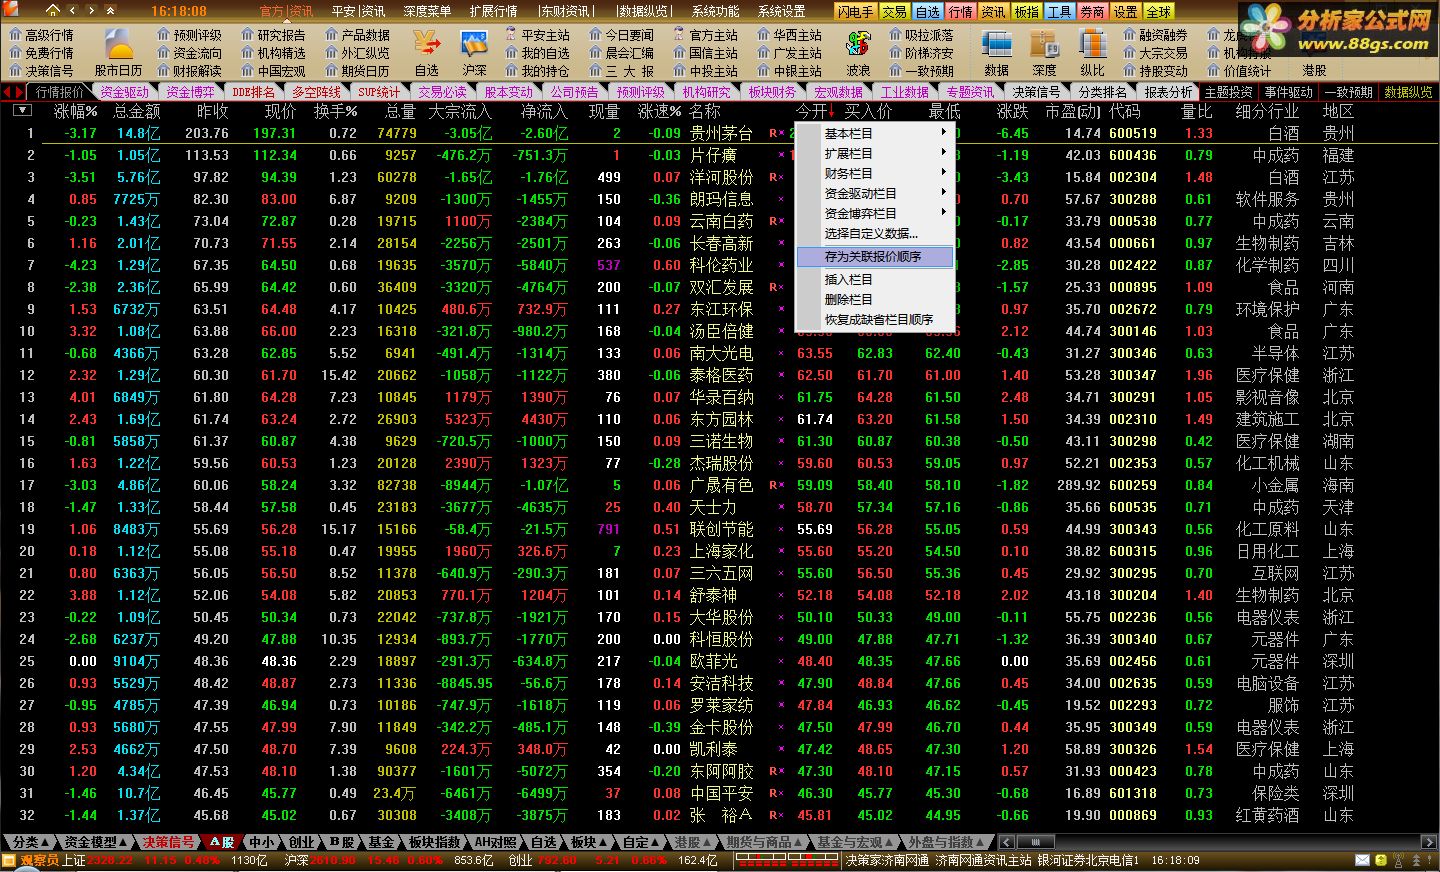The image size is (1440, 872).
Task: Click the red tab-scroll arrows at left
Action: coord(13,92)
